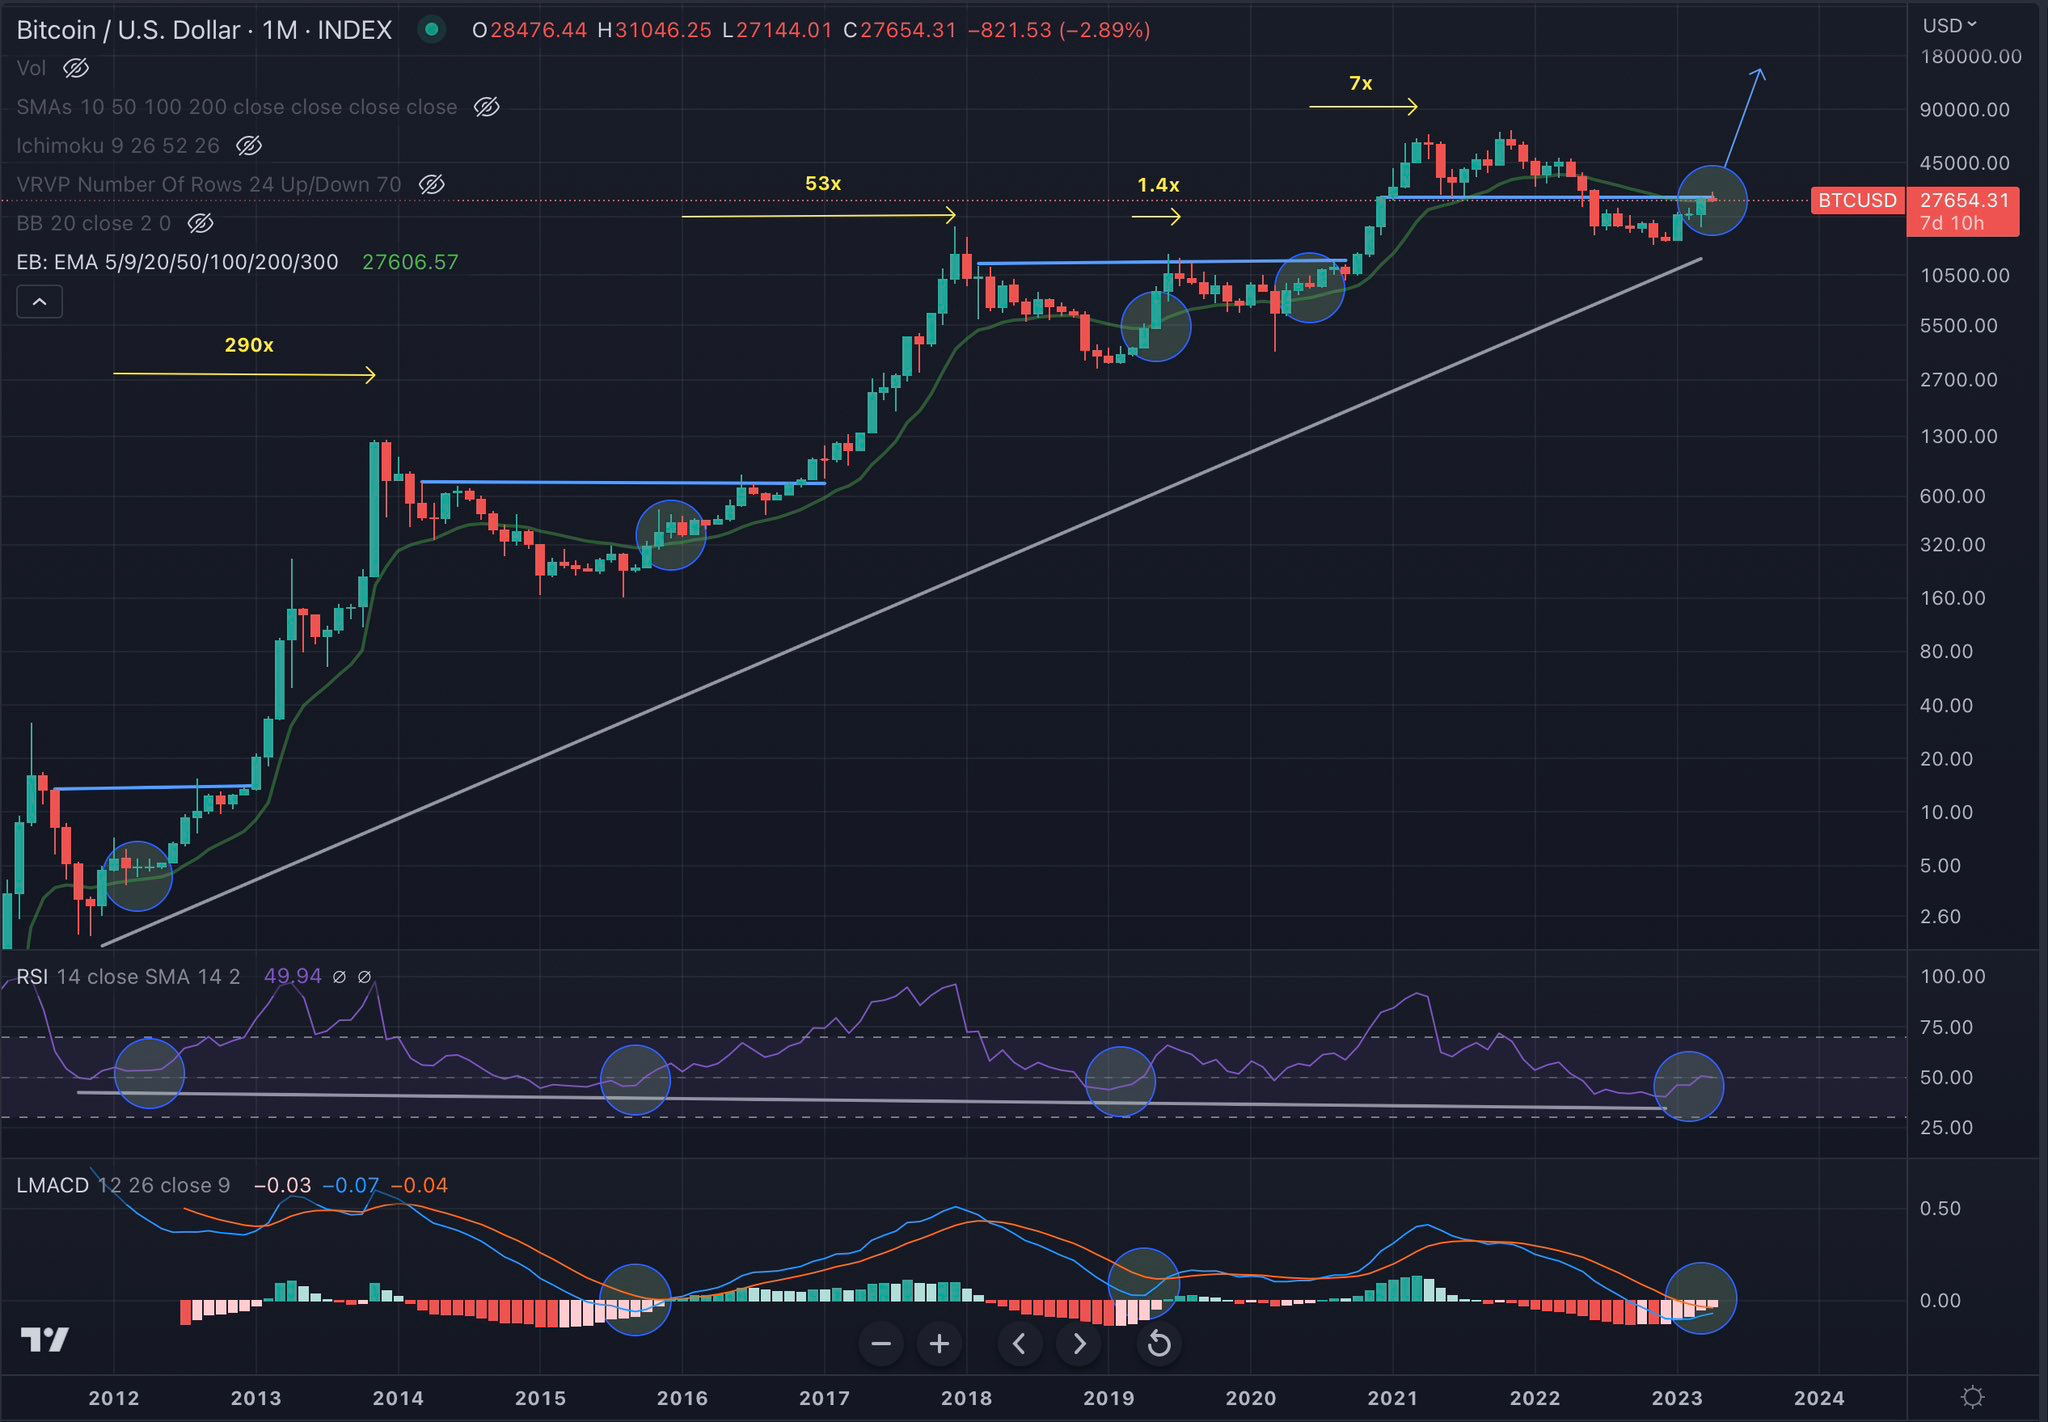Image resolution: width=2048 pixels, height=1422 pixels.
Task: Click the Ichimoku 9 26 52 26 label
Action: (x=118, y=146)
